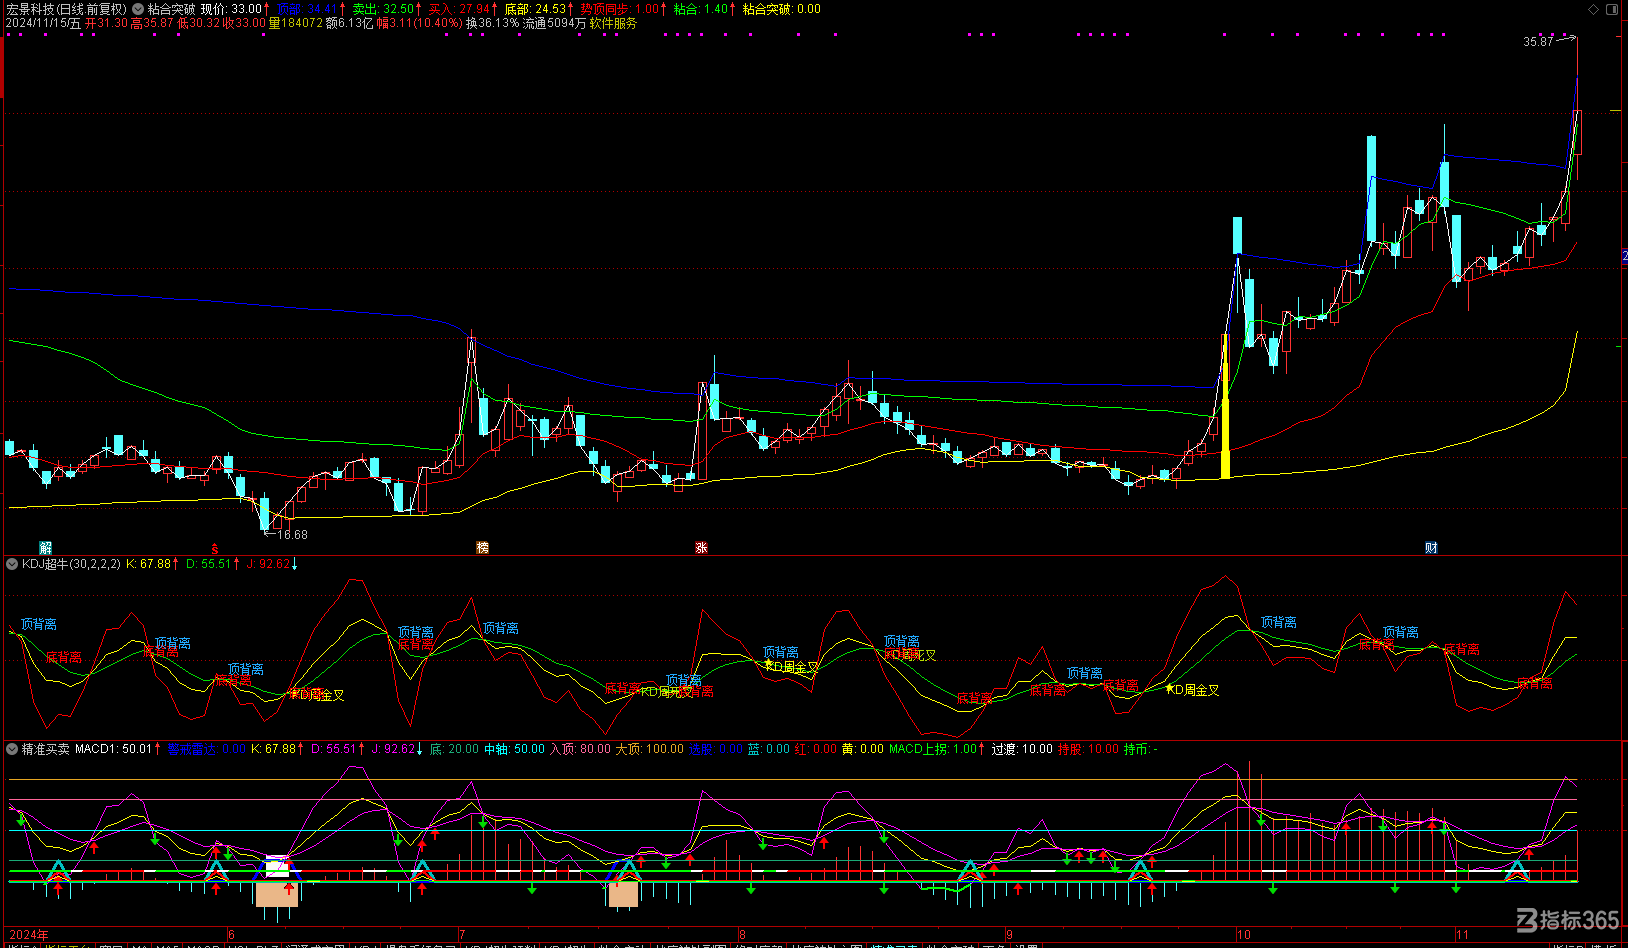The height and width of the screenshot is (948, 1628).
Task: Select month 10 on the timeline
Action: [x=1243, y=935]
